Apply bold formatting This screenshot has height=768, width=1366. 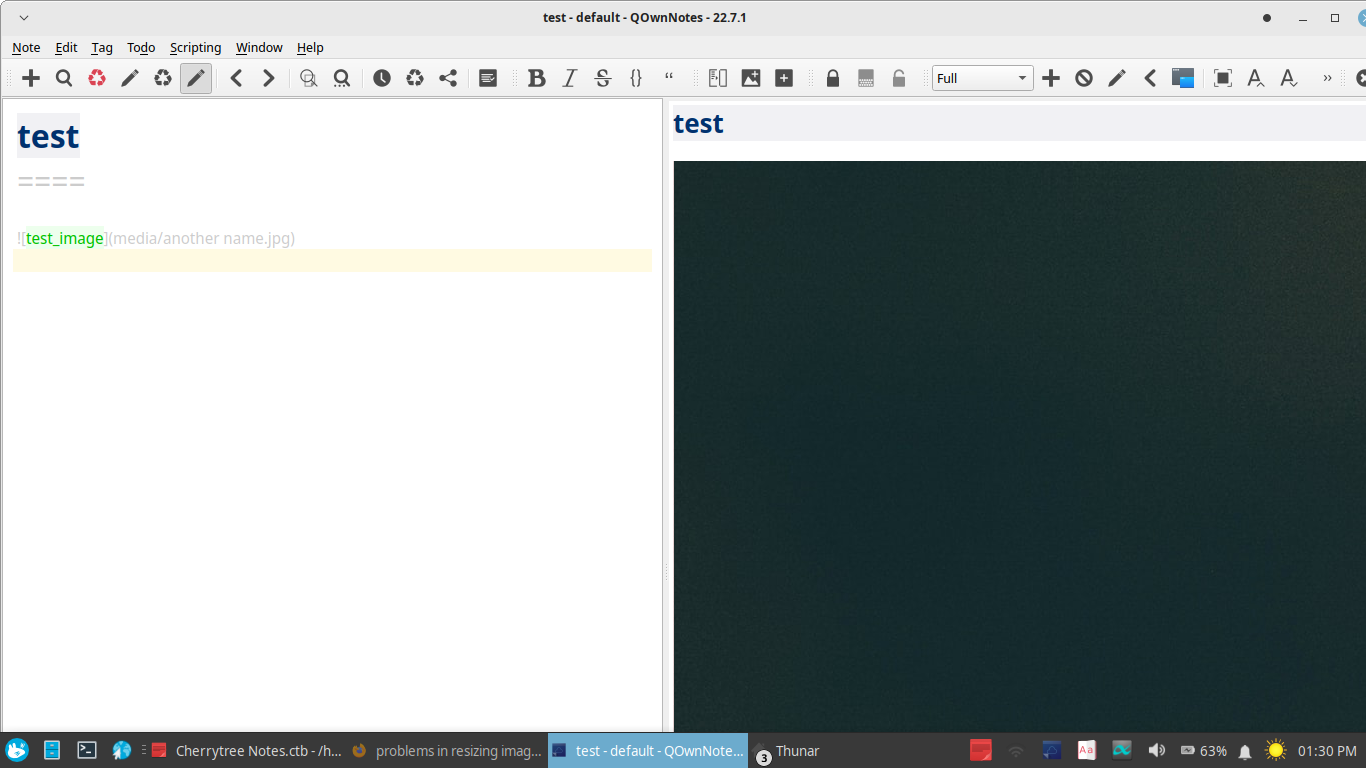pos(537,78)
